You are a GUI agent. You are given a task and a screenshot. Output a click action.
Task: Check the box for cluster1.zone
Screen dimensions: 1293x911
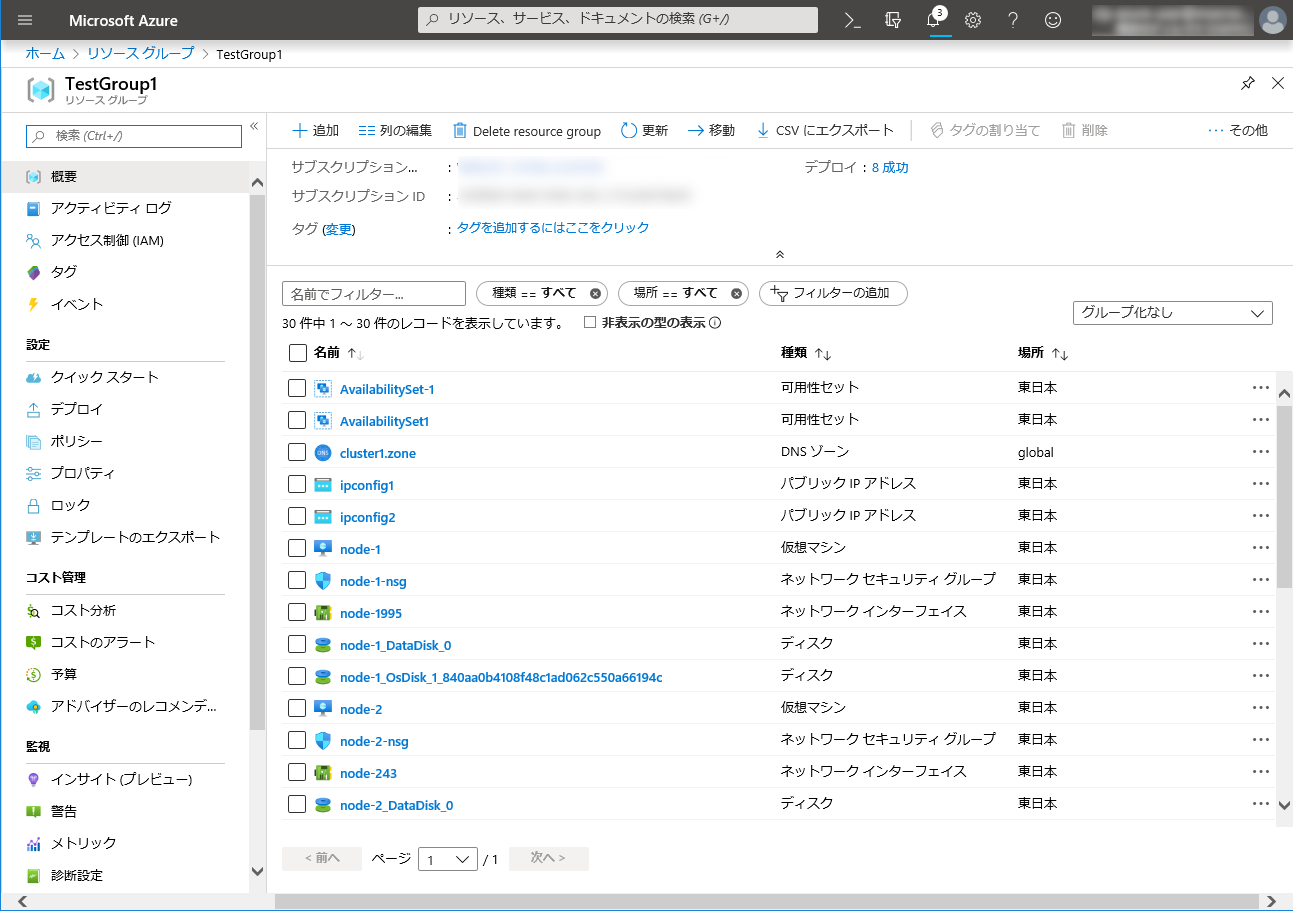297,452
